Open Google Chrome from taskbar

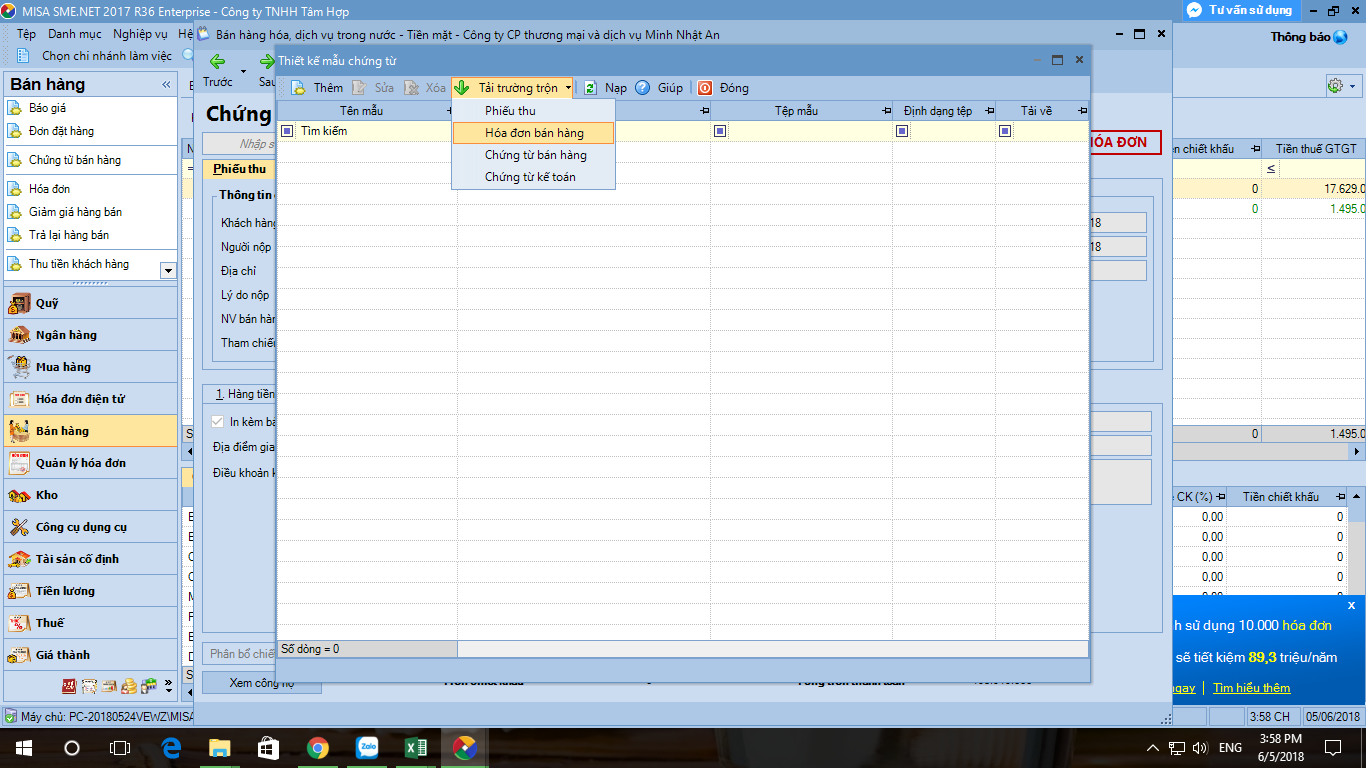tap(318, 747)
